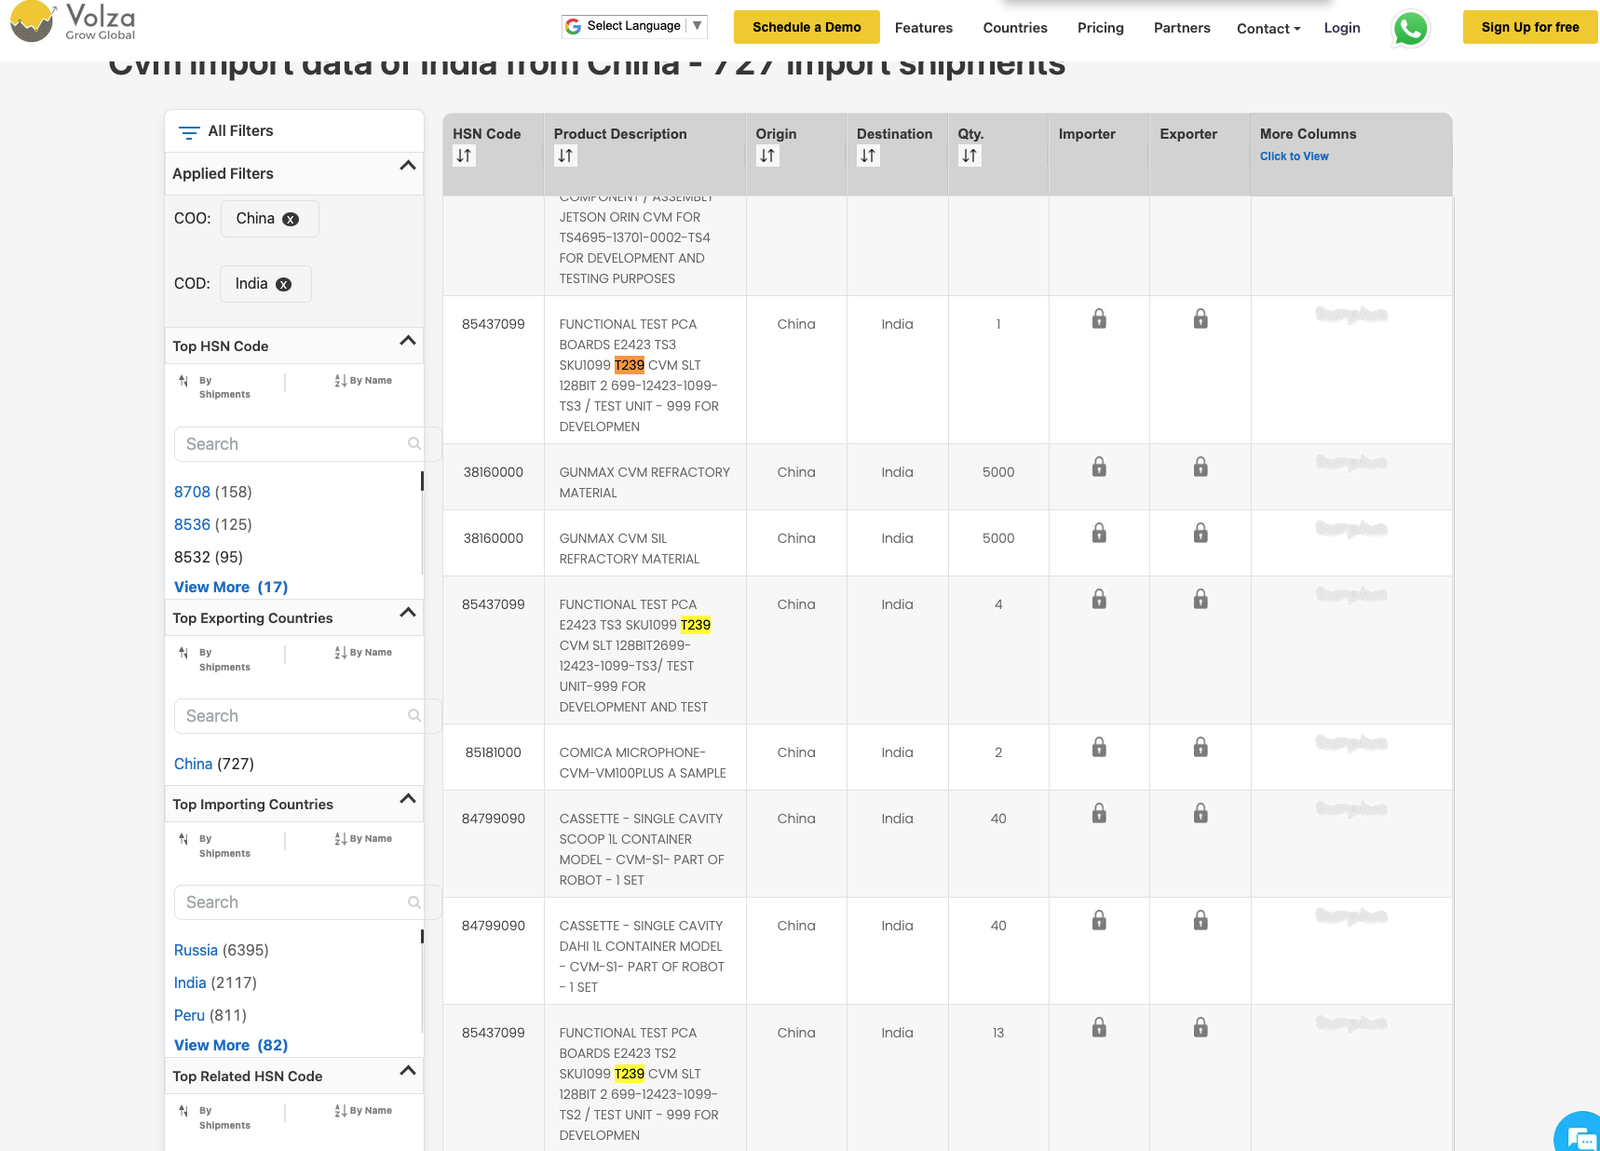Open WhatsApp chat icon in header

(1410, 28)
